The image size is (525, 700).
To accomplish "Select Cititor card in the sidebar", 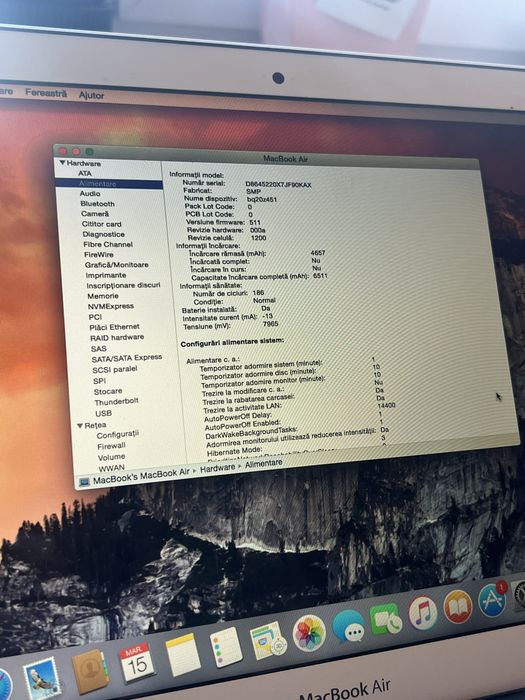I will click(x=101, y=224).
